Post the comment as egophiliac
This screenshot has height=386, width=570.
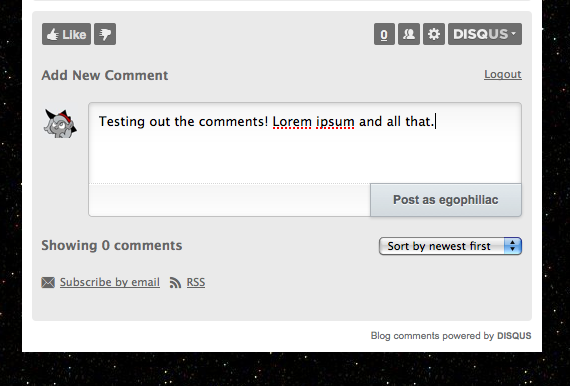click(x=446, y=200)
